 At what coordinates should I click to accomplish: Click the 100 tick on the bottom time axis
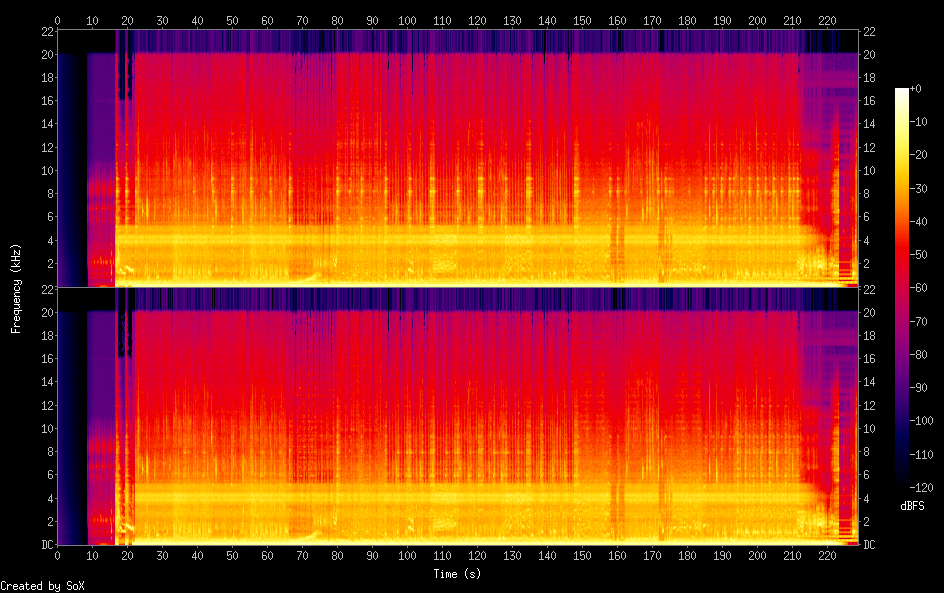407,556
